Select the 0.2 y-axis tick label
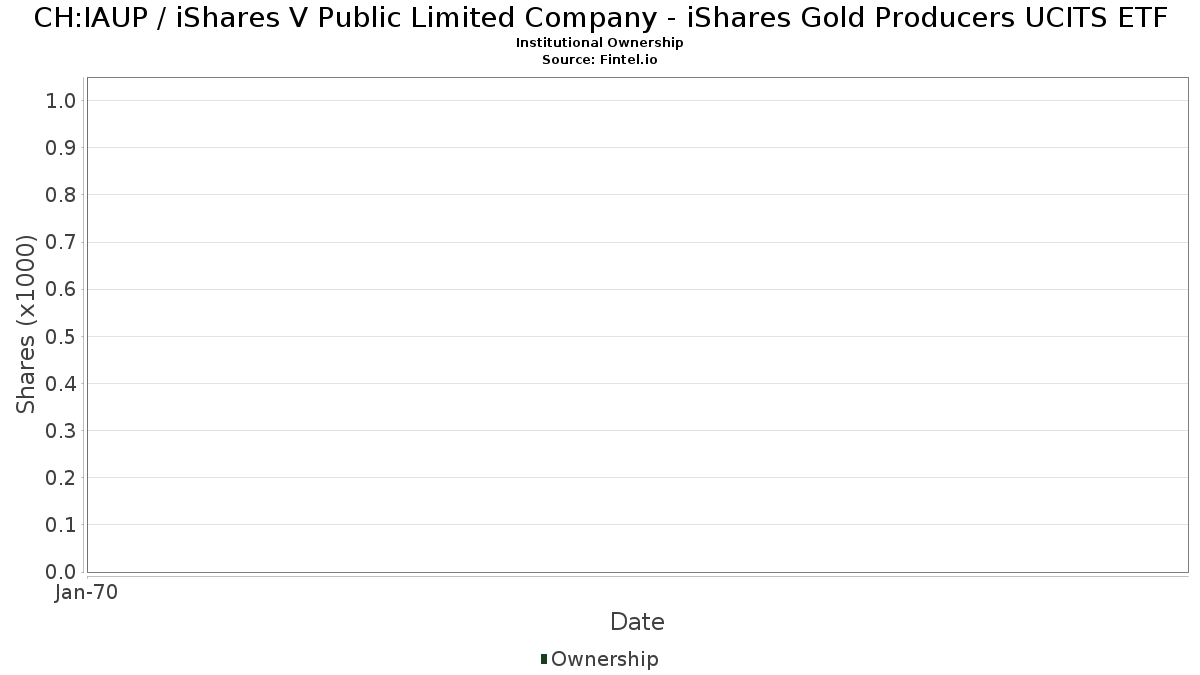The image size is (1200, 675). click(x=60, y=478)
